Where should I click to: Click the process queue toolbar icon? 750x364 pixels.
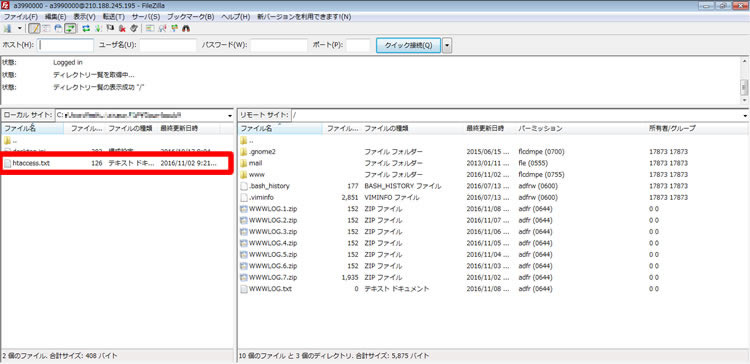point(99,29)
